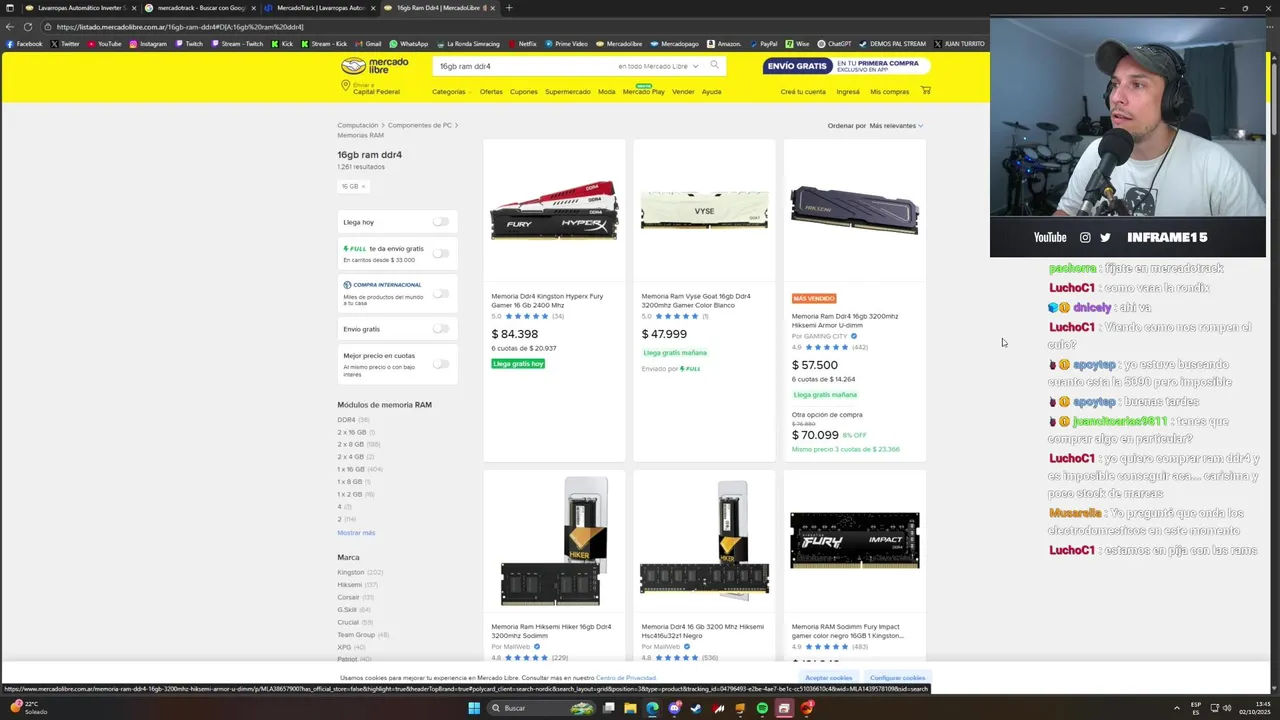Open the Instagram bookmark
This screenshot has width=1280, height=720.
click(148, 44)
